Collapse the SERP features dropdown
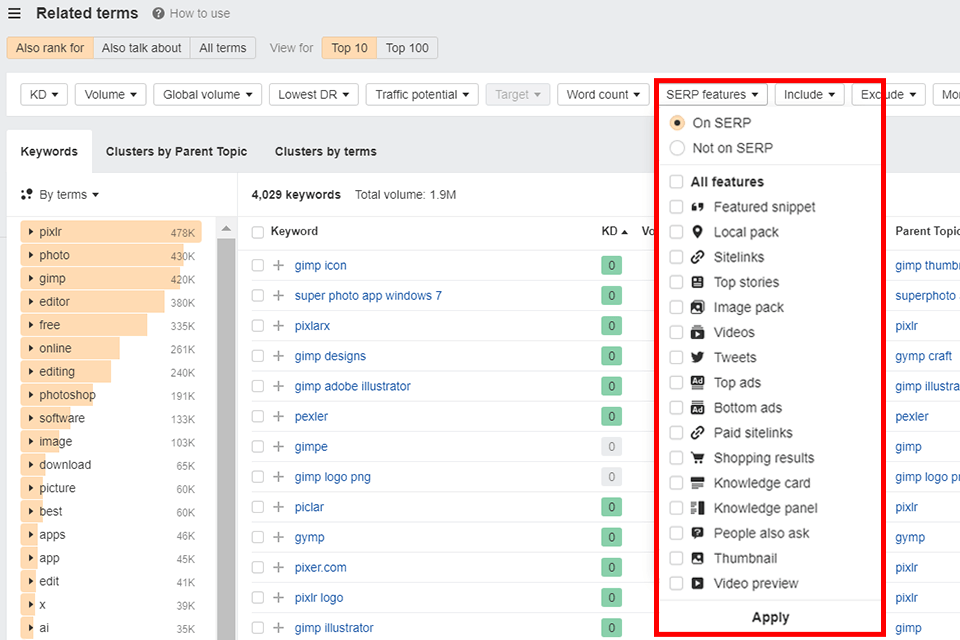960x640 pixels. (711, 94)
